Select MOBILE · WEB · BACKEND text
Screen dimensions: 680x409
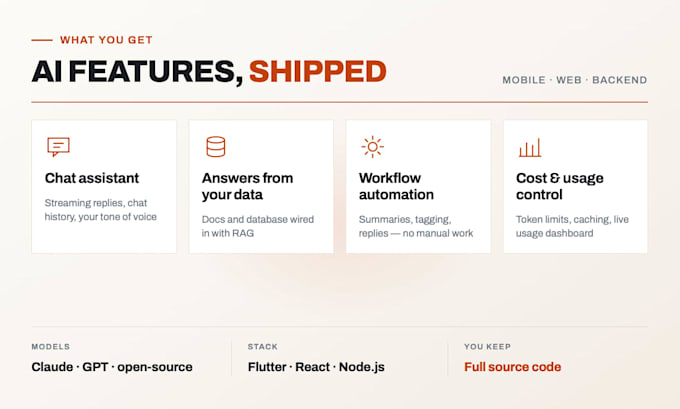(575, 80)
